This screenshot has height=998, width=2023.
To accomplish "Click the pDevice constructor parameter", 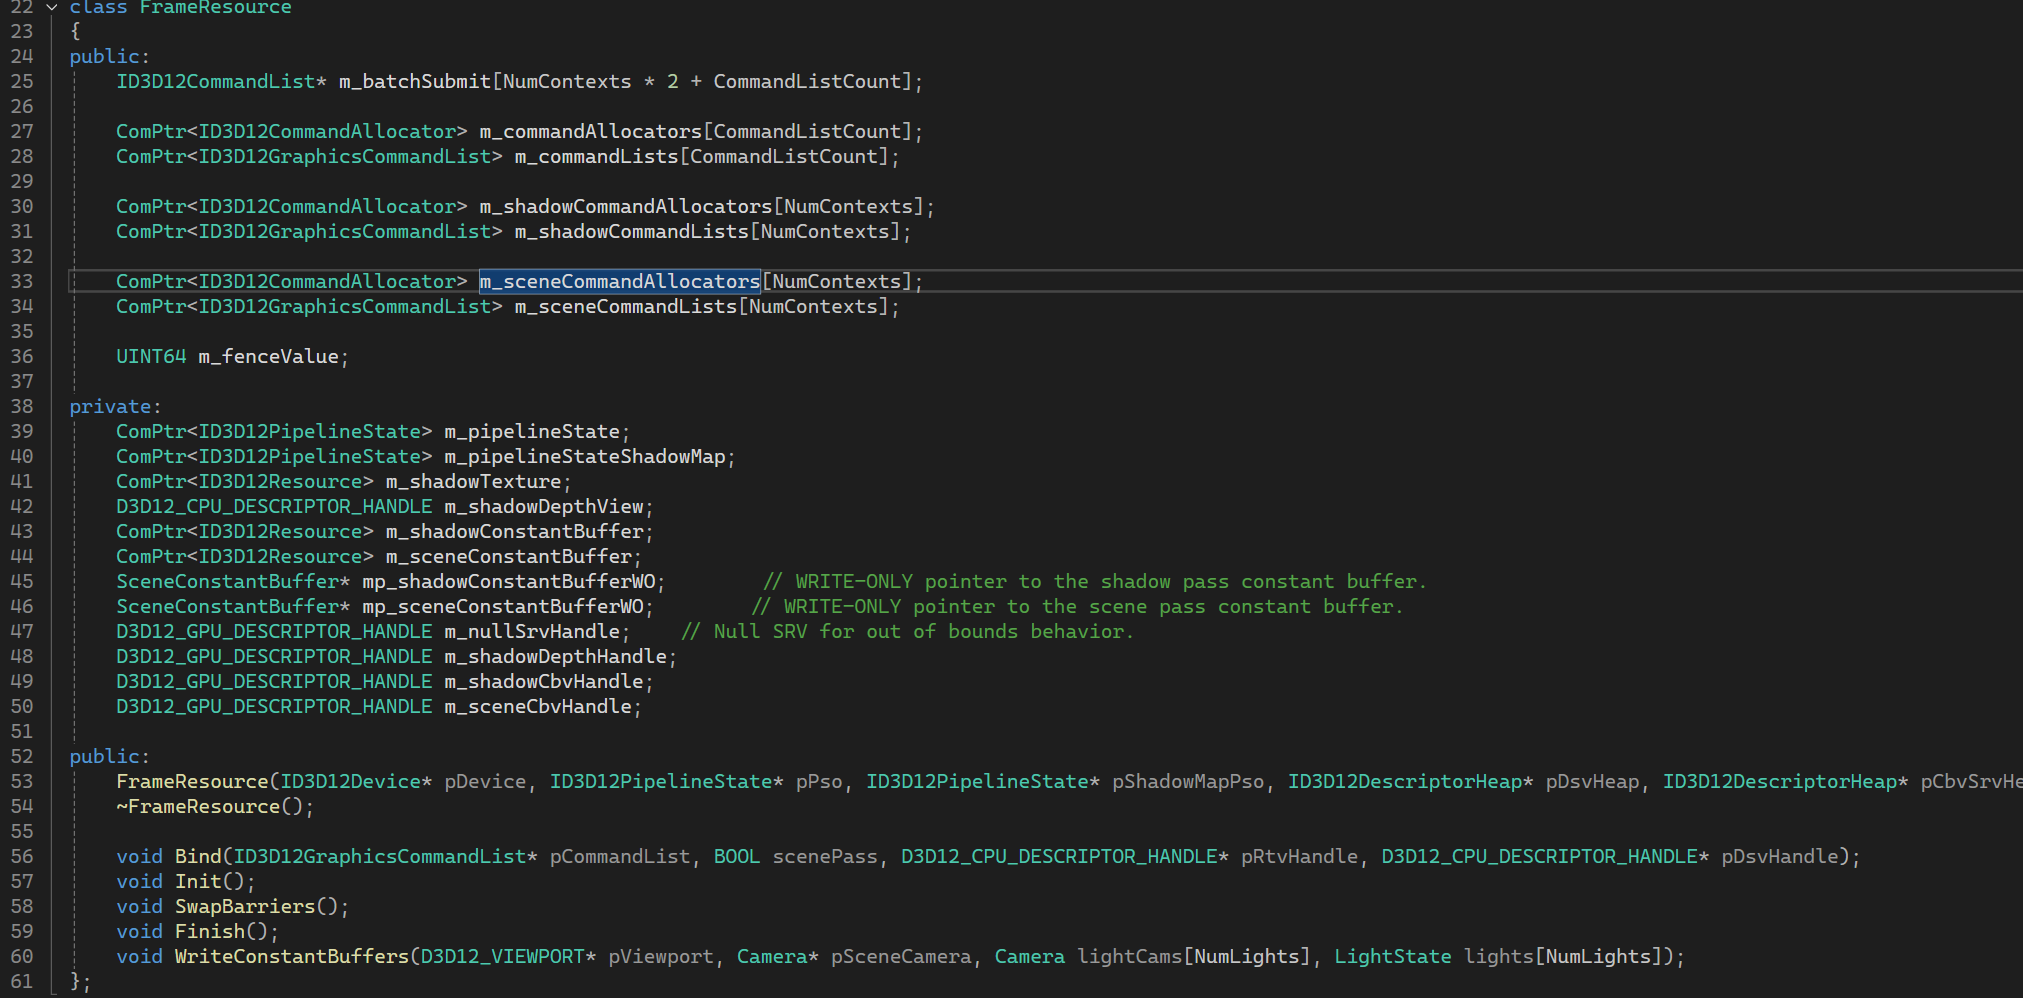I will pos(485,781).
